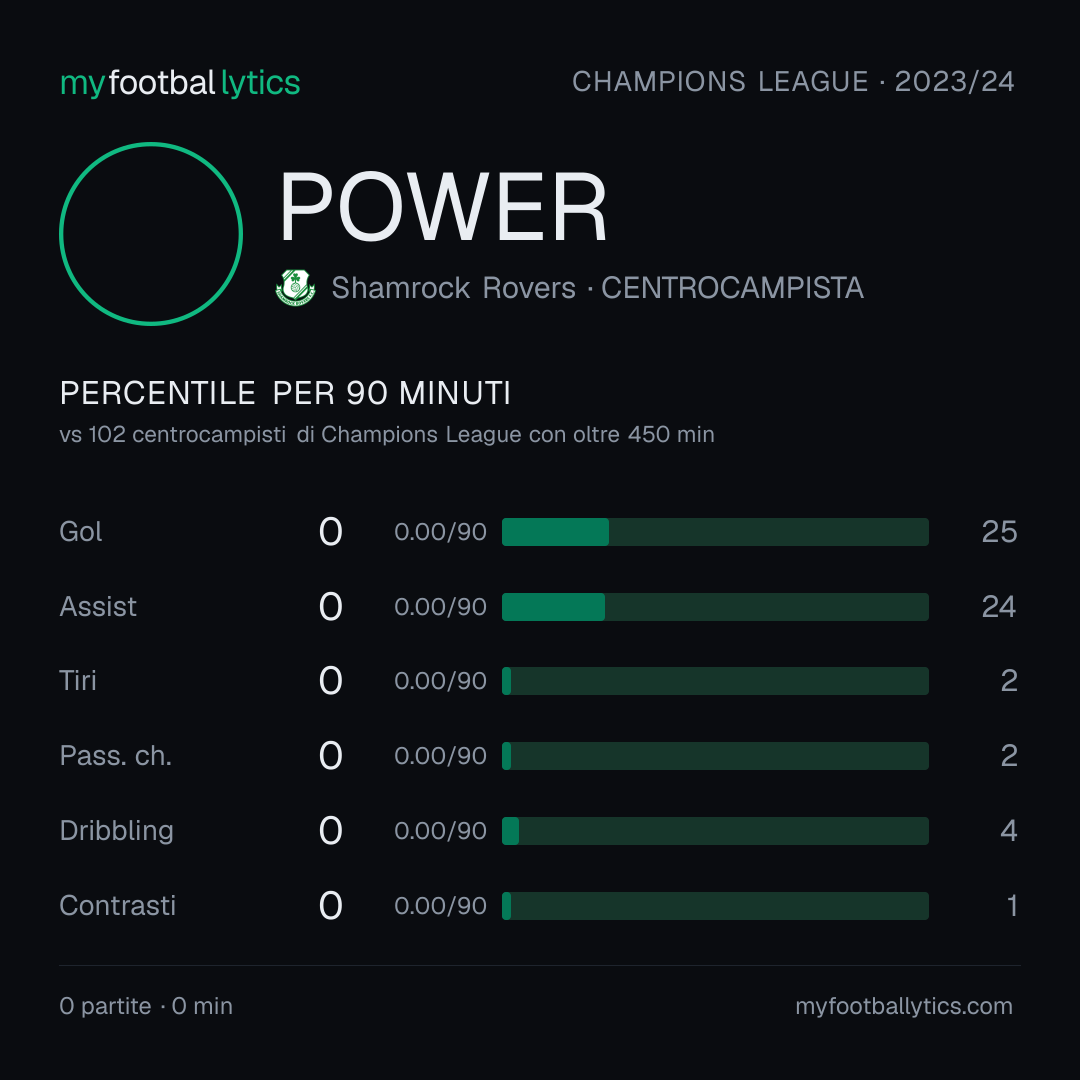Image resolution: width=1080 pixels, height=1080 pixels.
Task: Click the Percentile per 90 minuti heading
Action: click(x=285, y=393)
